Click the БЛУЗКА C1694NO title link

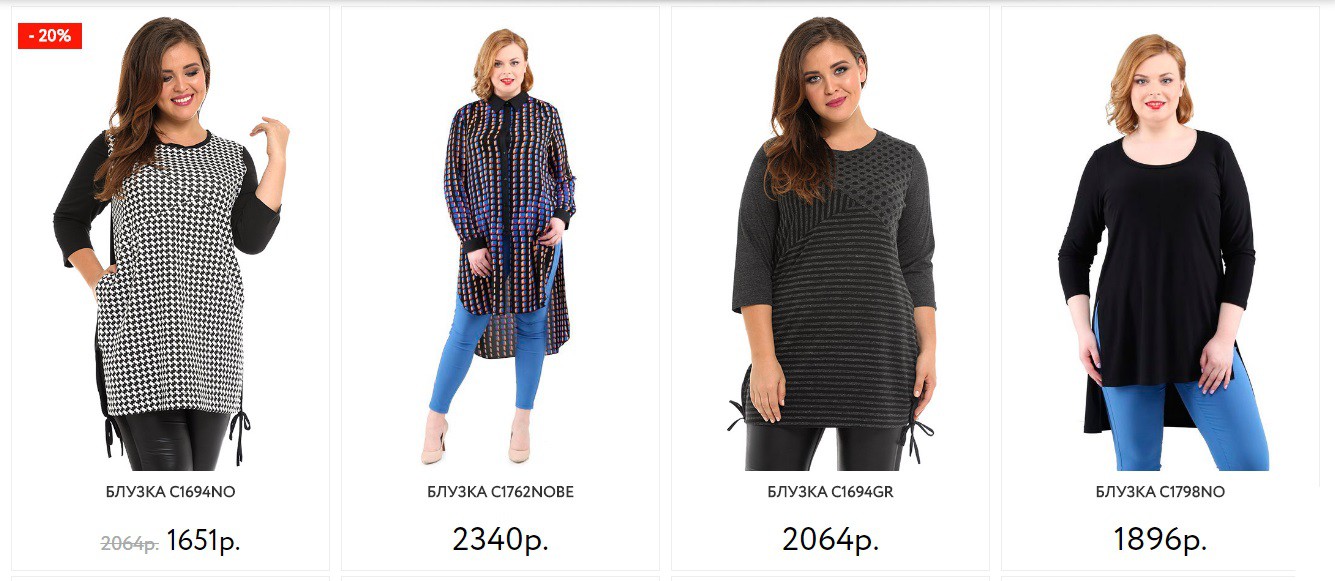pyautogui.click(x=171, y=492)
